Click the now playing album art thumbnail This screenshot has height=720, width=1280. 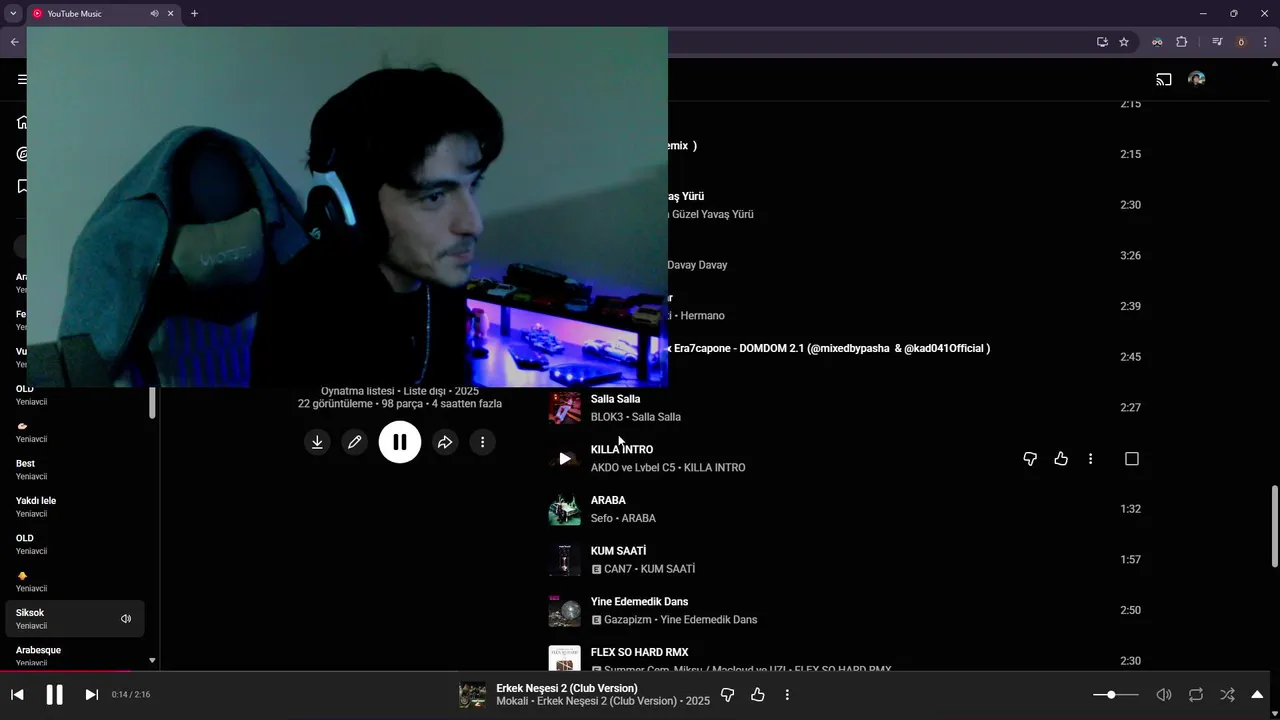pyautogui.click(x=472, y=695)
